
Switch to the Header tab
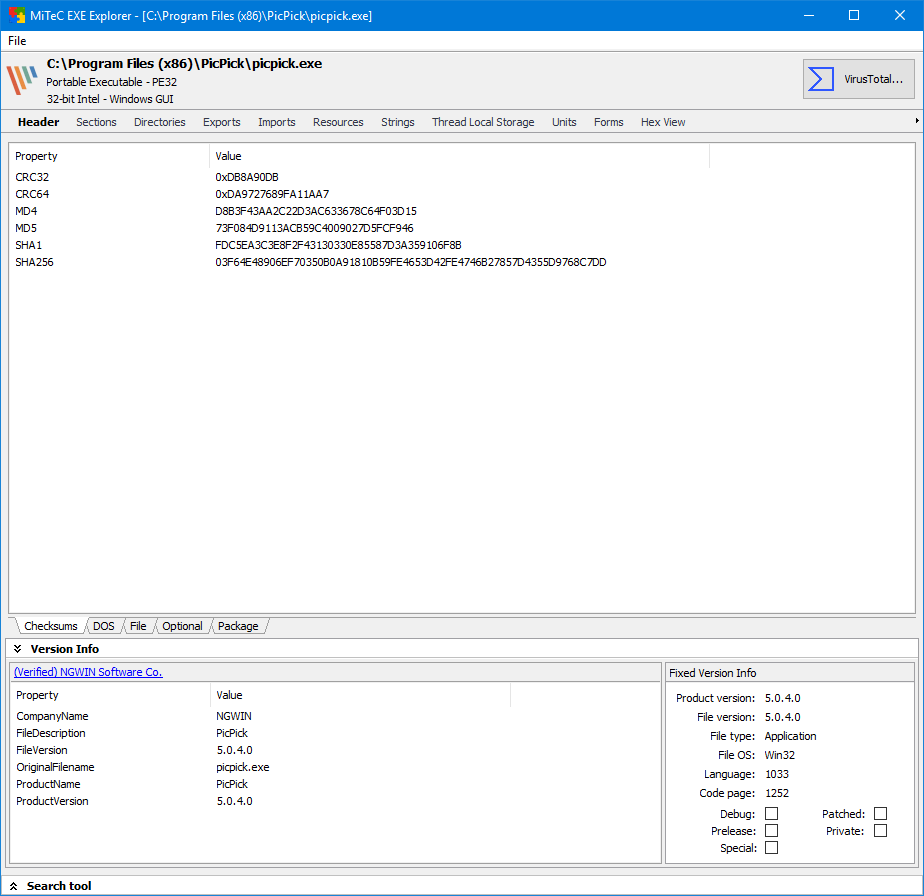point(38,122)
